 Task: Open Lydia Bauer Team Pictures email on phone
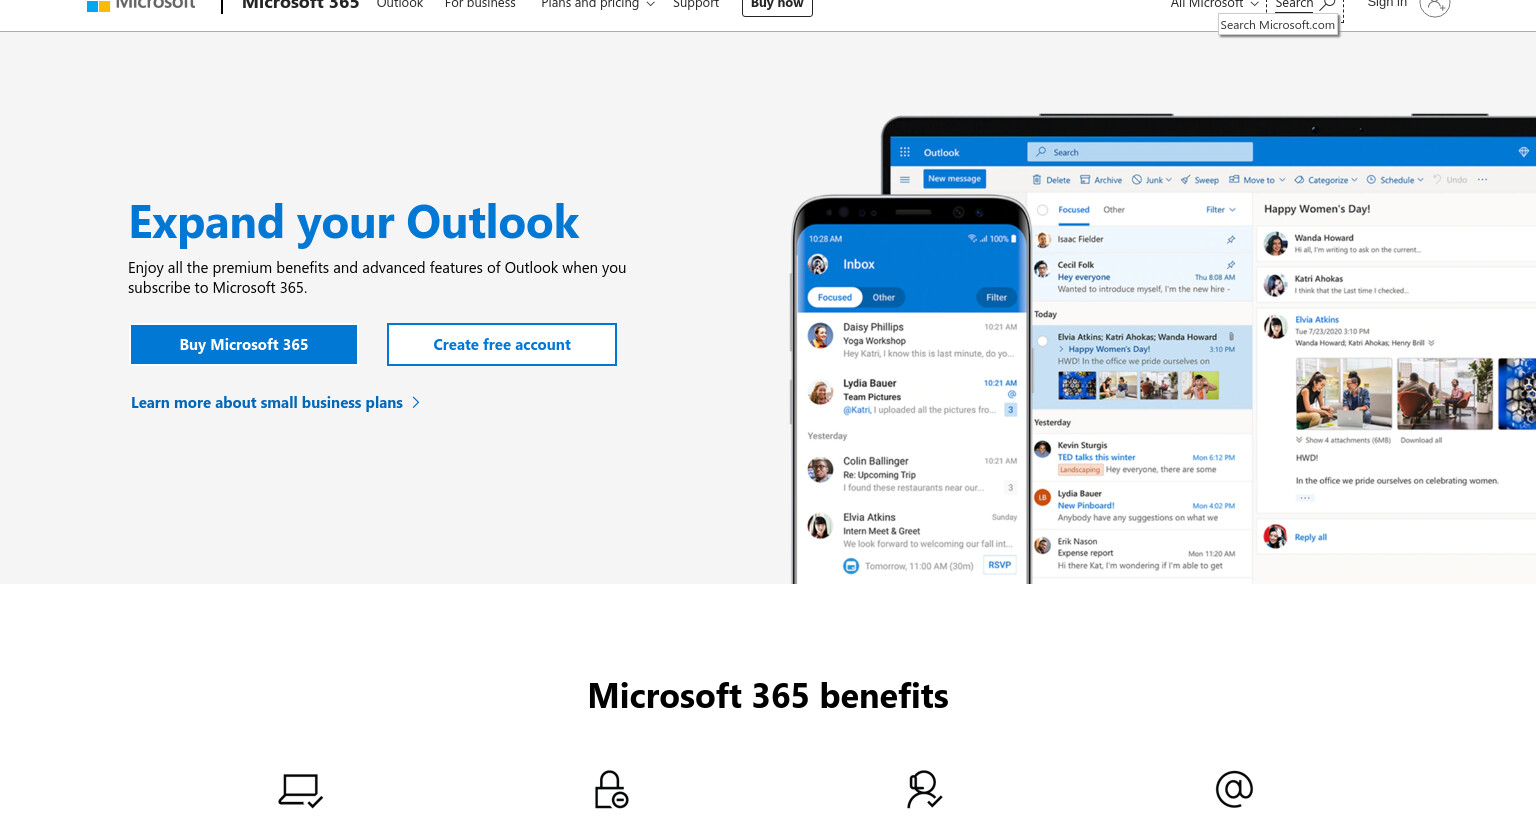pos(912,396)
